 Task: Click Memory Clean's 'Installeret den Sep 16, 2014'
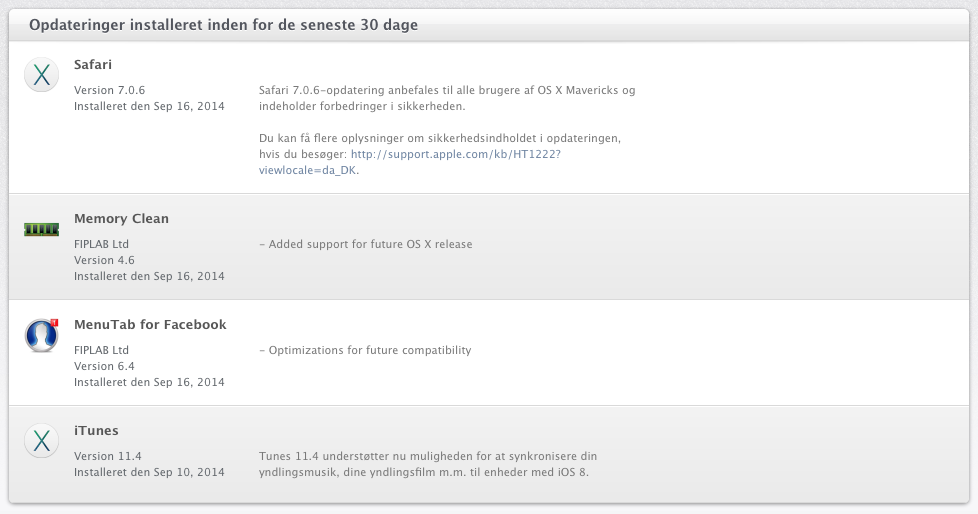pos(149,276)
